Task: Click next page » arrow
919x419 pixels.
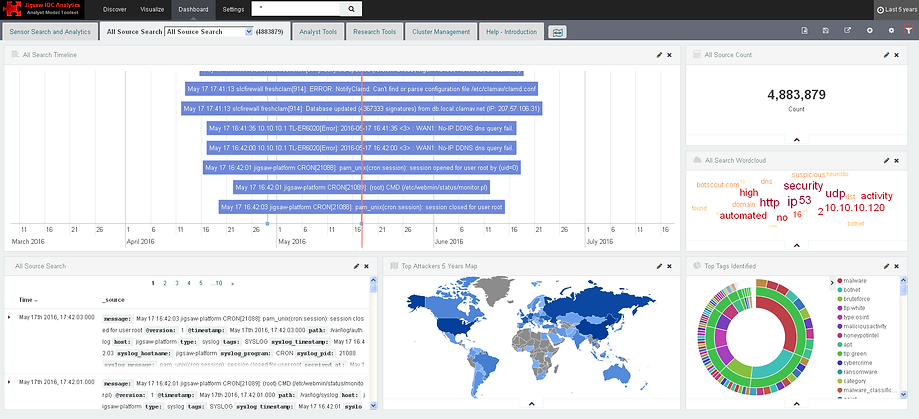Action: (233, 283)
